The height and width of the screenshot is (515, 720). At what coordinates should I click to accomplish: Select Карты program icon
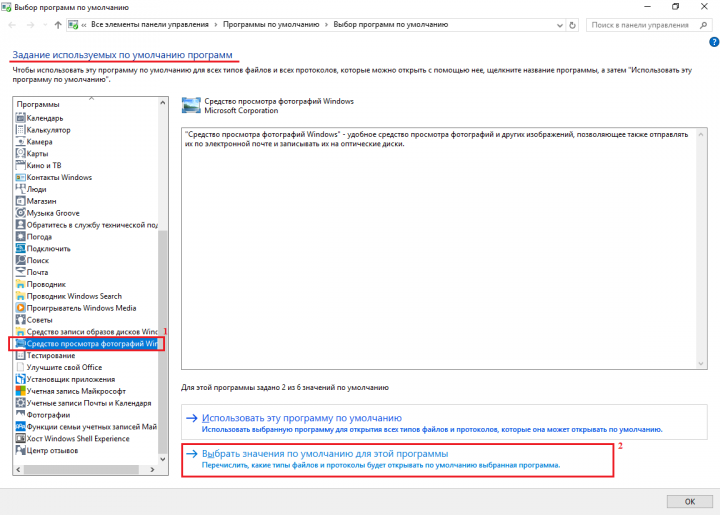pyautogui.click(x=20, y=153)
